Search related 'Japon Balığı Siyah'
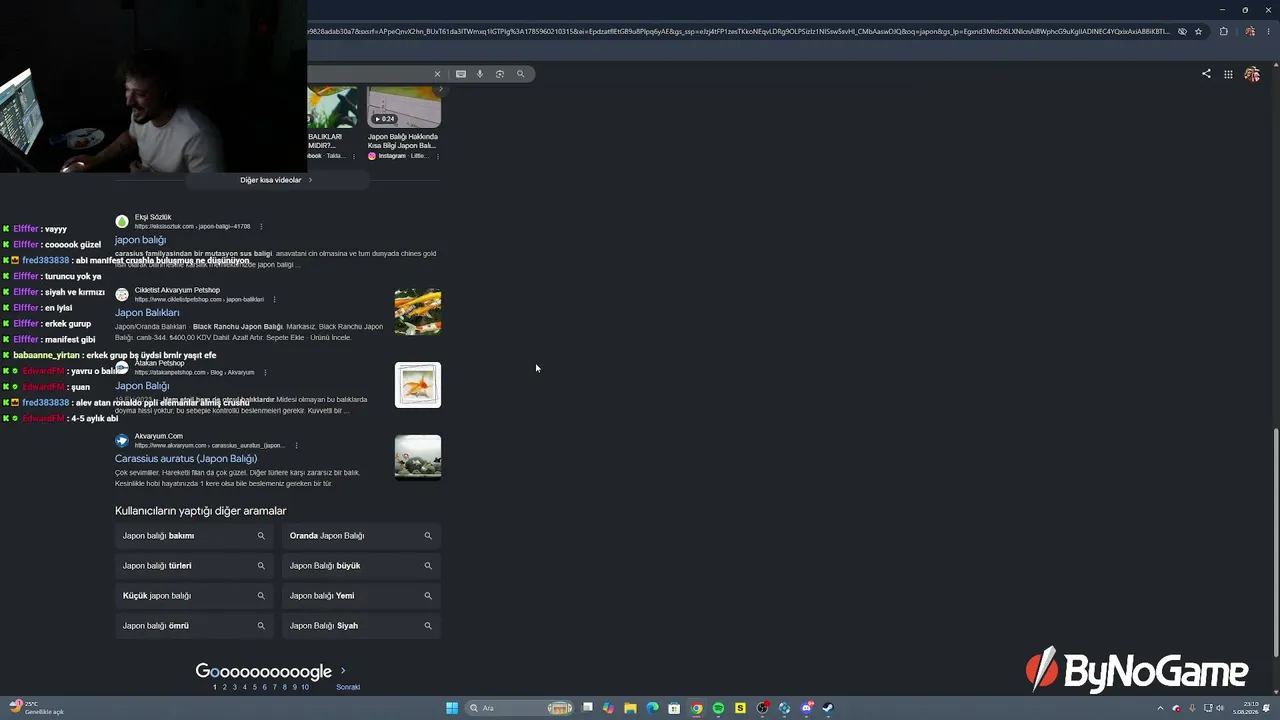1280x720 pixels. (361, 626)
